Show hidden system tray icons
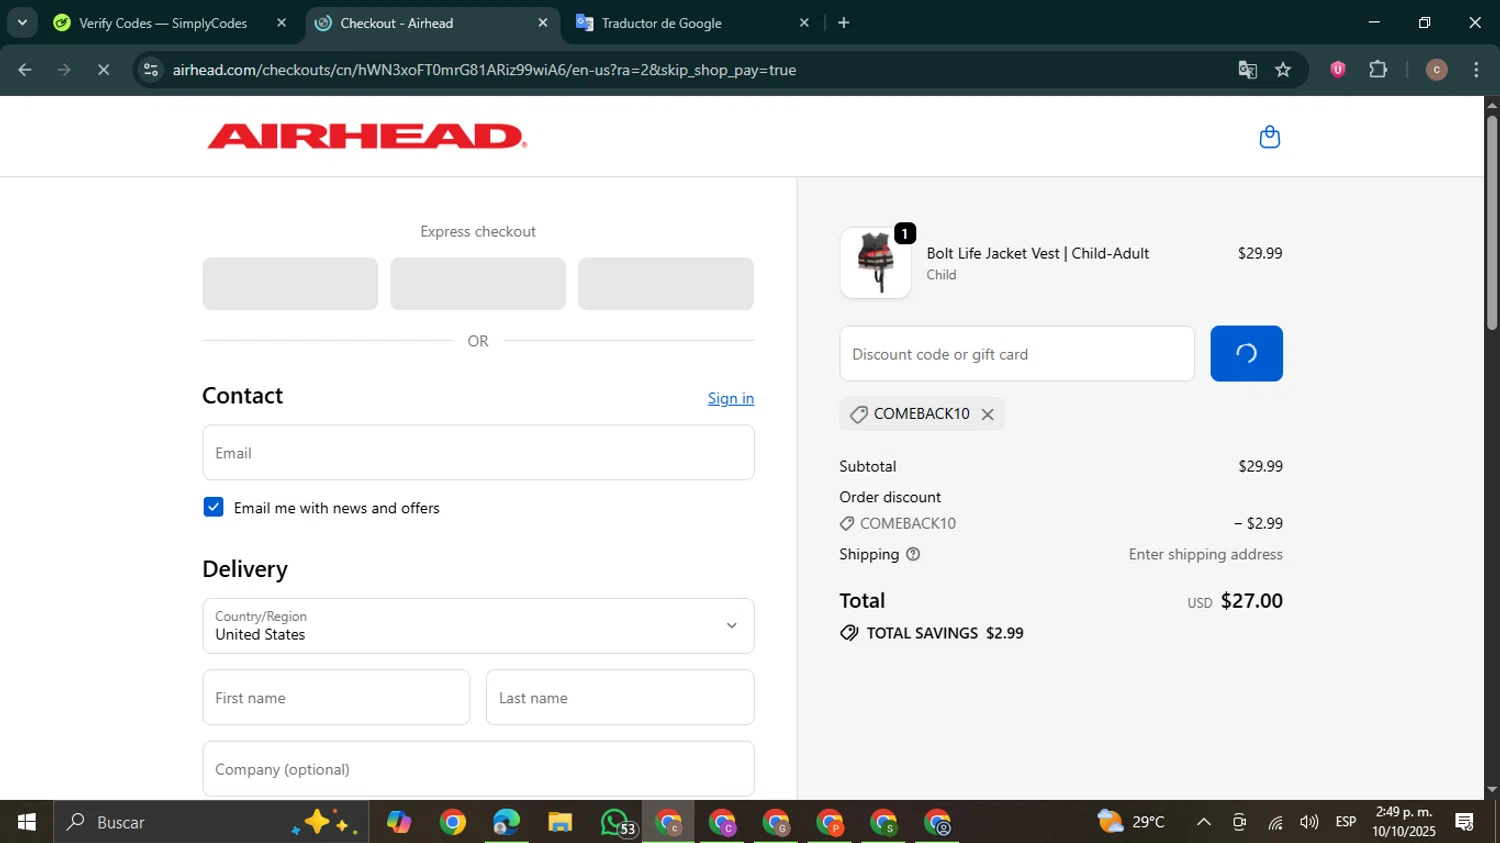The width and height of the screenshot is (1500, 843). [x=1204, y=822]
